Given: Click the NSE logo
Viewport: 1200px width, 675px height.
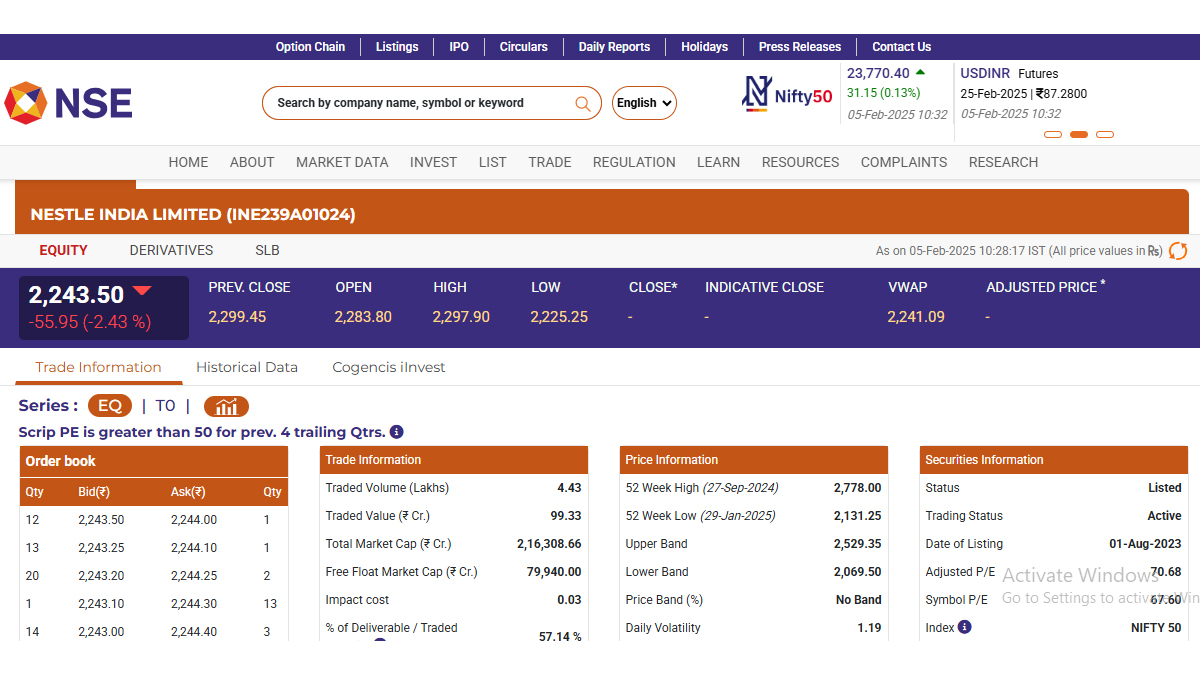Looking at the screenshot, I should pyautogui.click(x=68, y=103).
